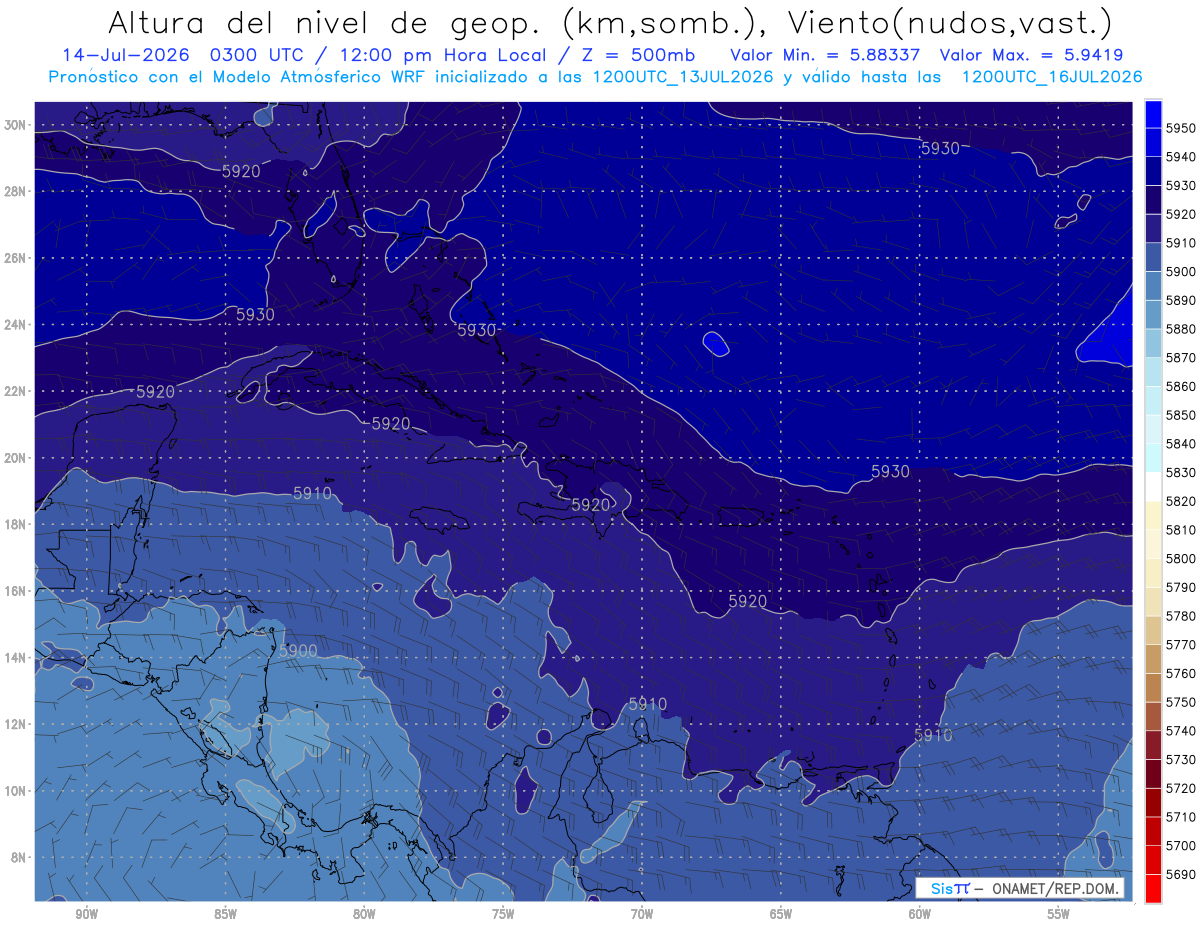
Task: Click the colorbar swatch between 5920 and 5910
Action: click(1153, 228)
